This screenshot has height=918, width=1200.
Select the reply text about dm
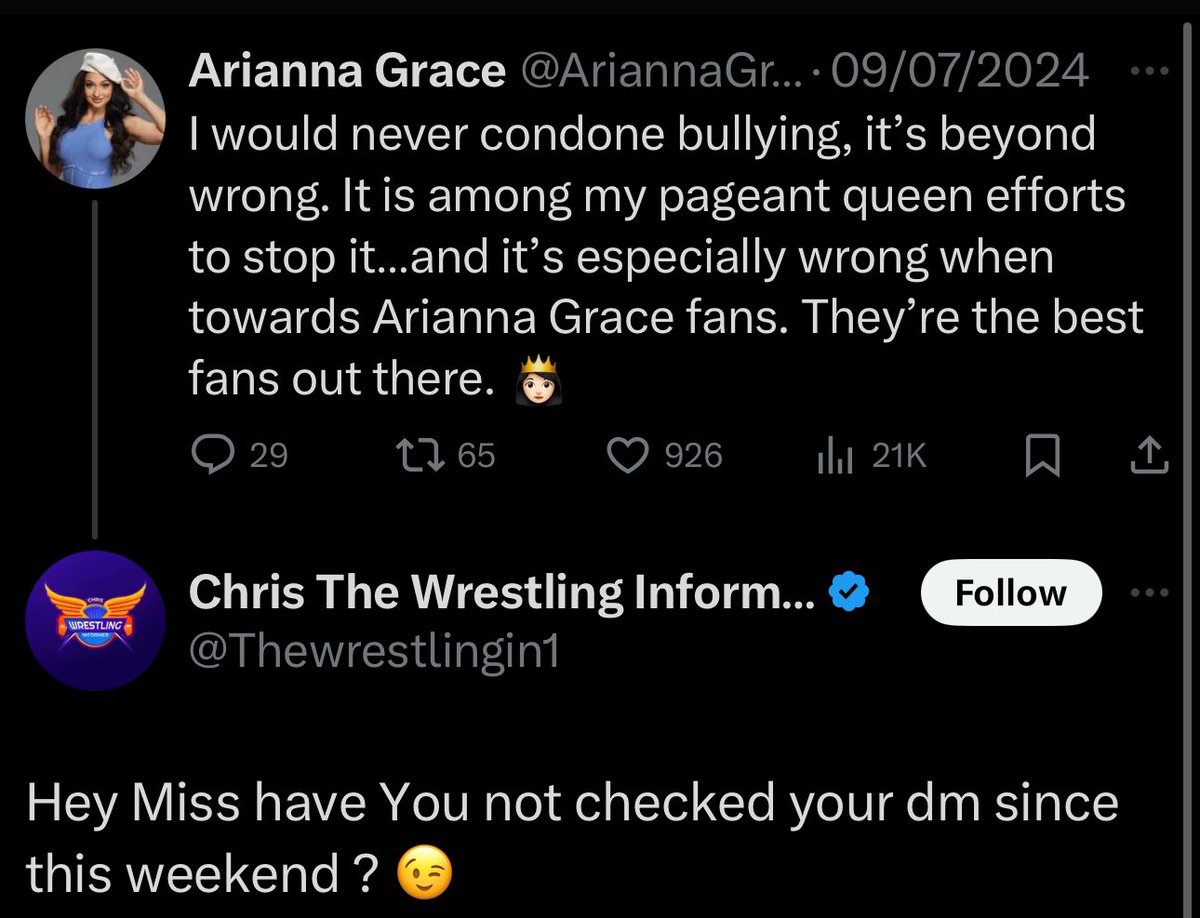pos(571,836)
